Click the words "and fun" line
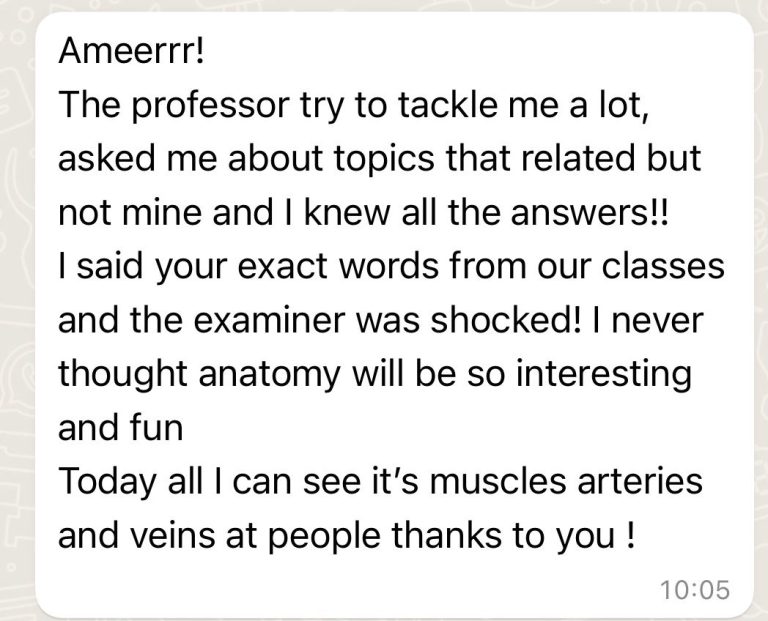 pyautogui.click(x=122, y=427)
